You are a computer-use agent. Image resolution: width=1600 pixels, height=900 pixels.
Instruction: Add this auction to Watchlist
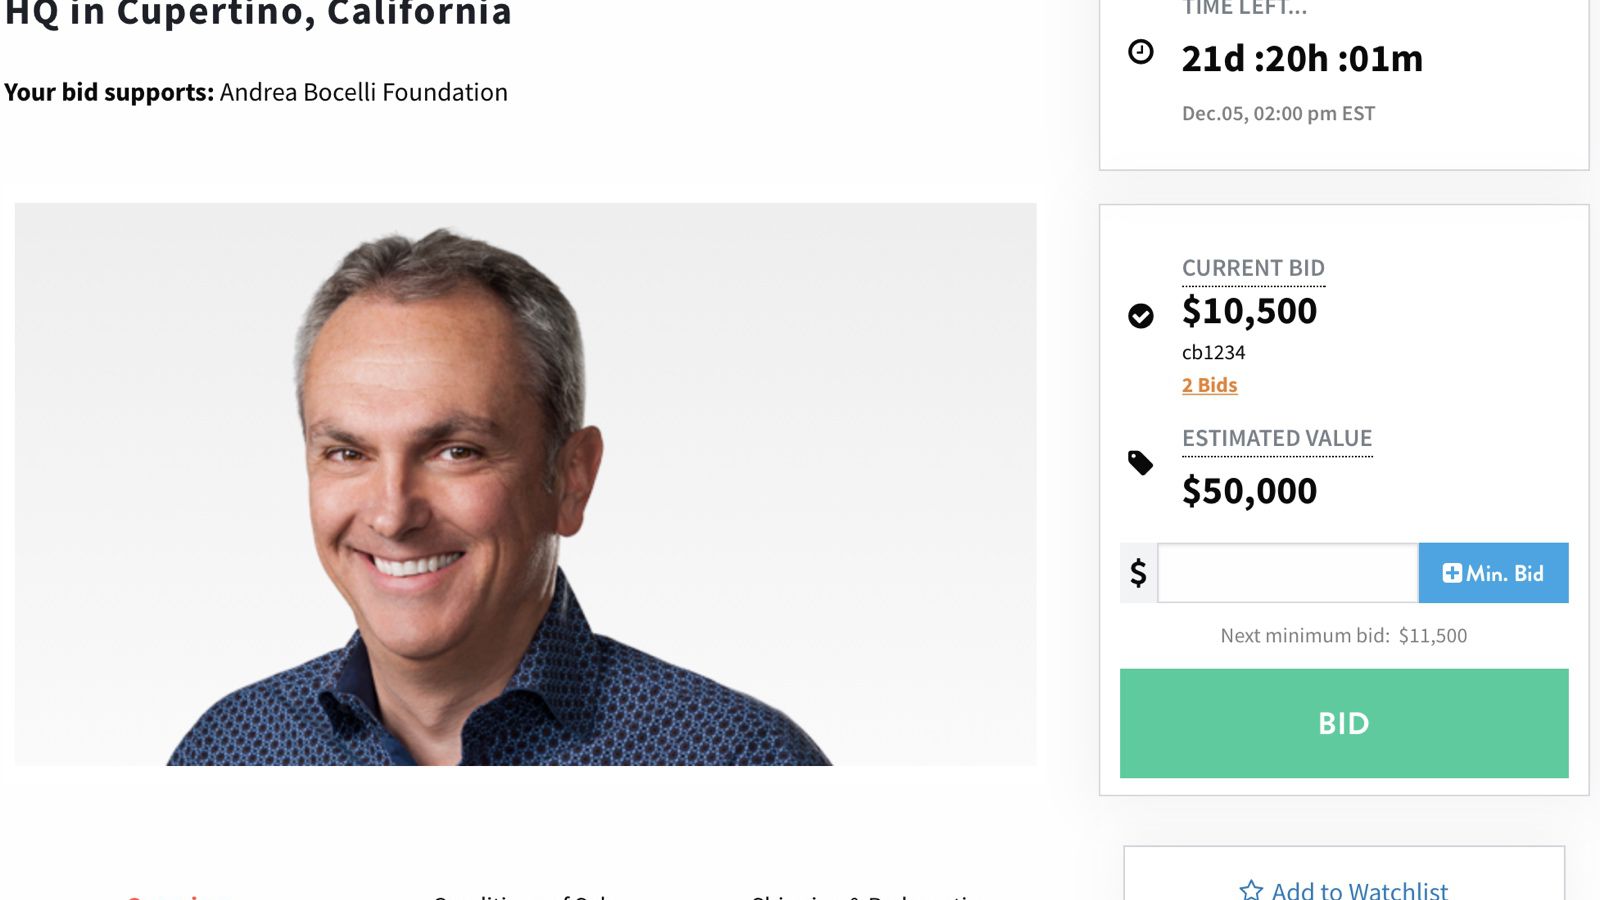(1344, 889)
